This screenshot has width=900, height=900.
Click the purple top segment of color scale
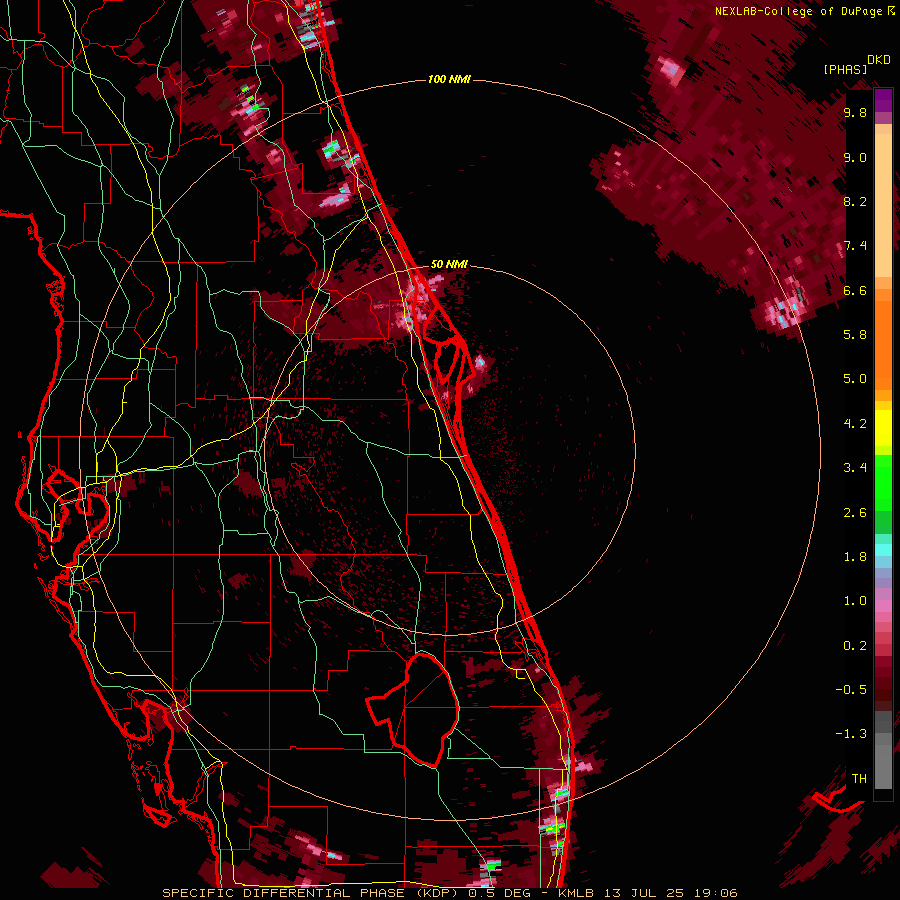click(883, 100)
